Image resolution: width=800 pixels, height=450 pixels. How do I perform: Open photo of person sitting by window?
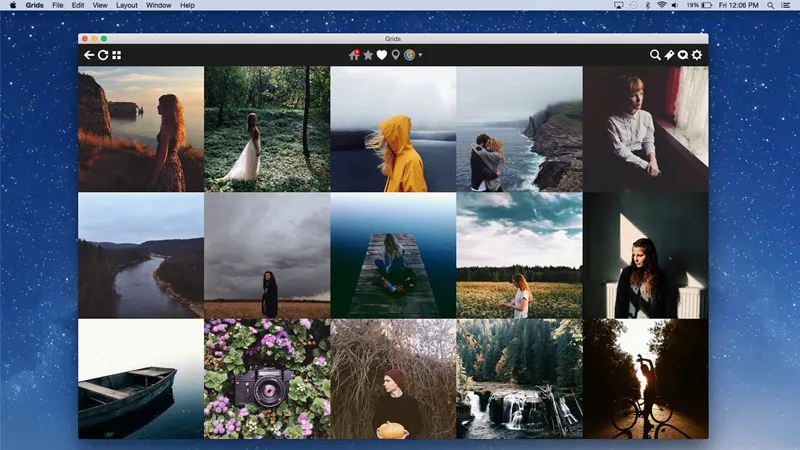[x=645, y=129]
